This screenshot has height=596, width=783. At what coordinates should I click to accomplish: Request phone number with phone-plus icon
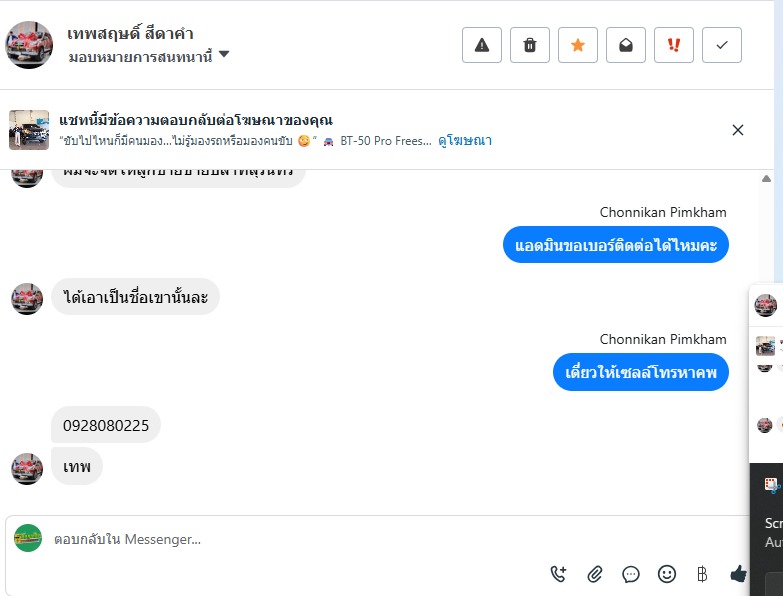[559, 574]
